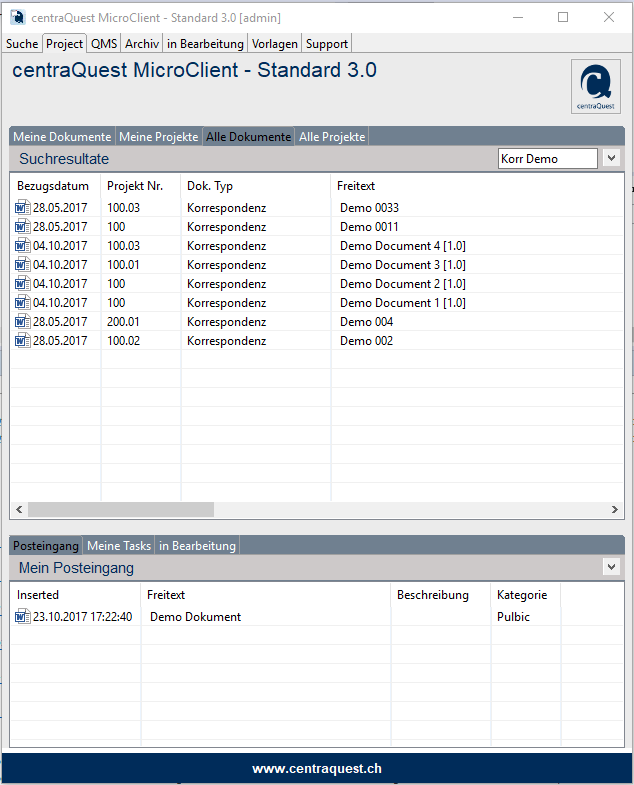Click the app icon in title bar
The image size is (634, 785).
(18, 18)
